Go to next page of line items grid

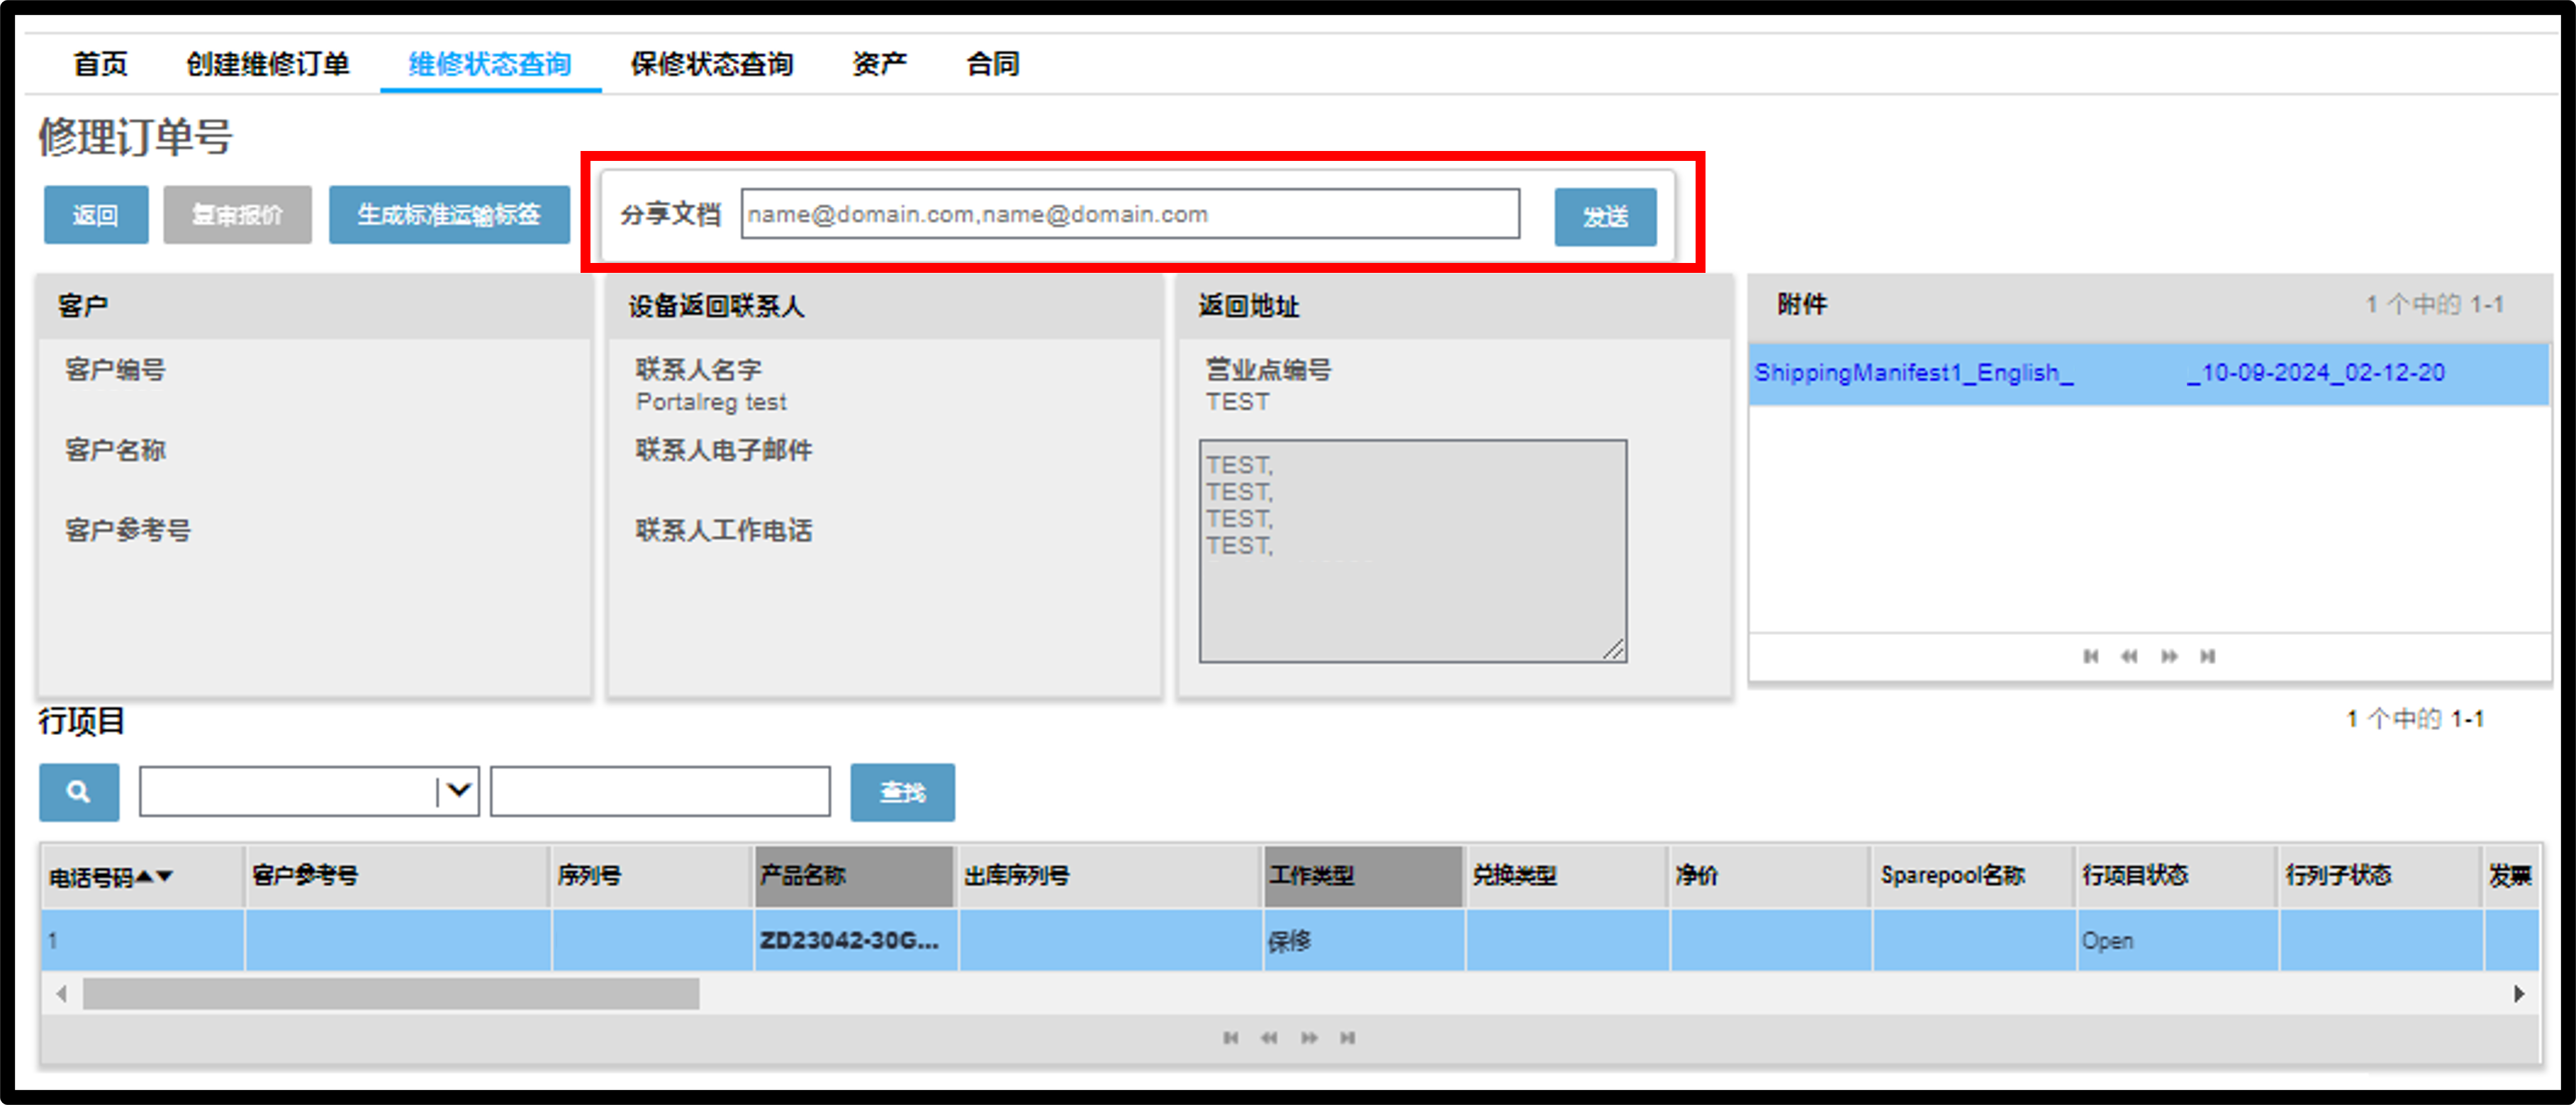point(1309,1038)
